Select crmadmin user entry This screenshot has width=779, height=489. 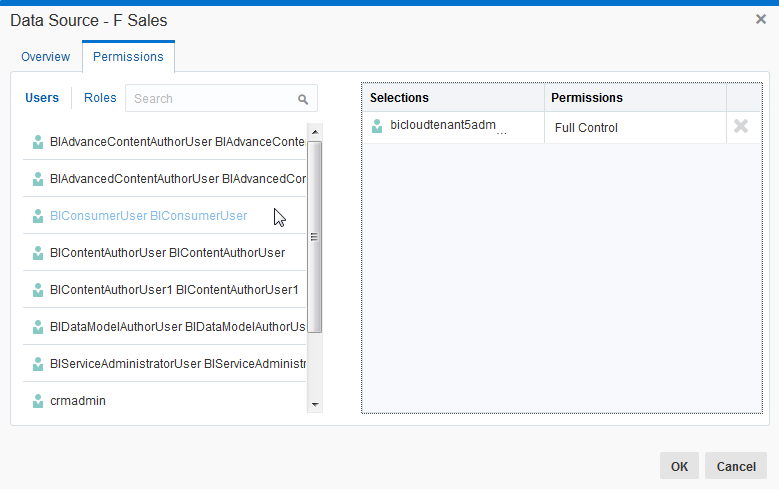pyautogui.click(x=164, y=401)
